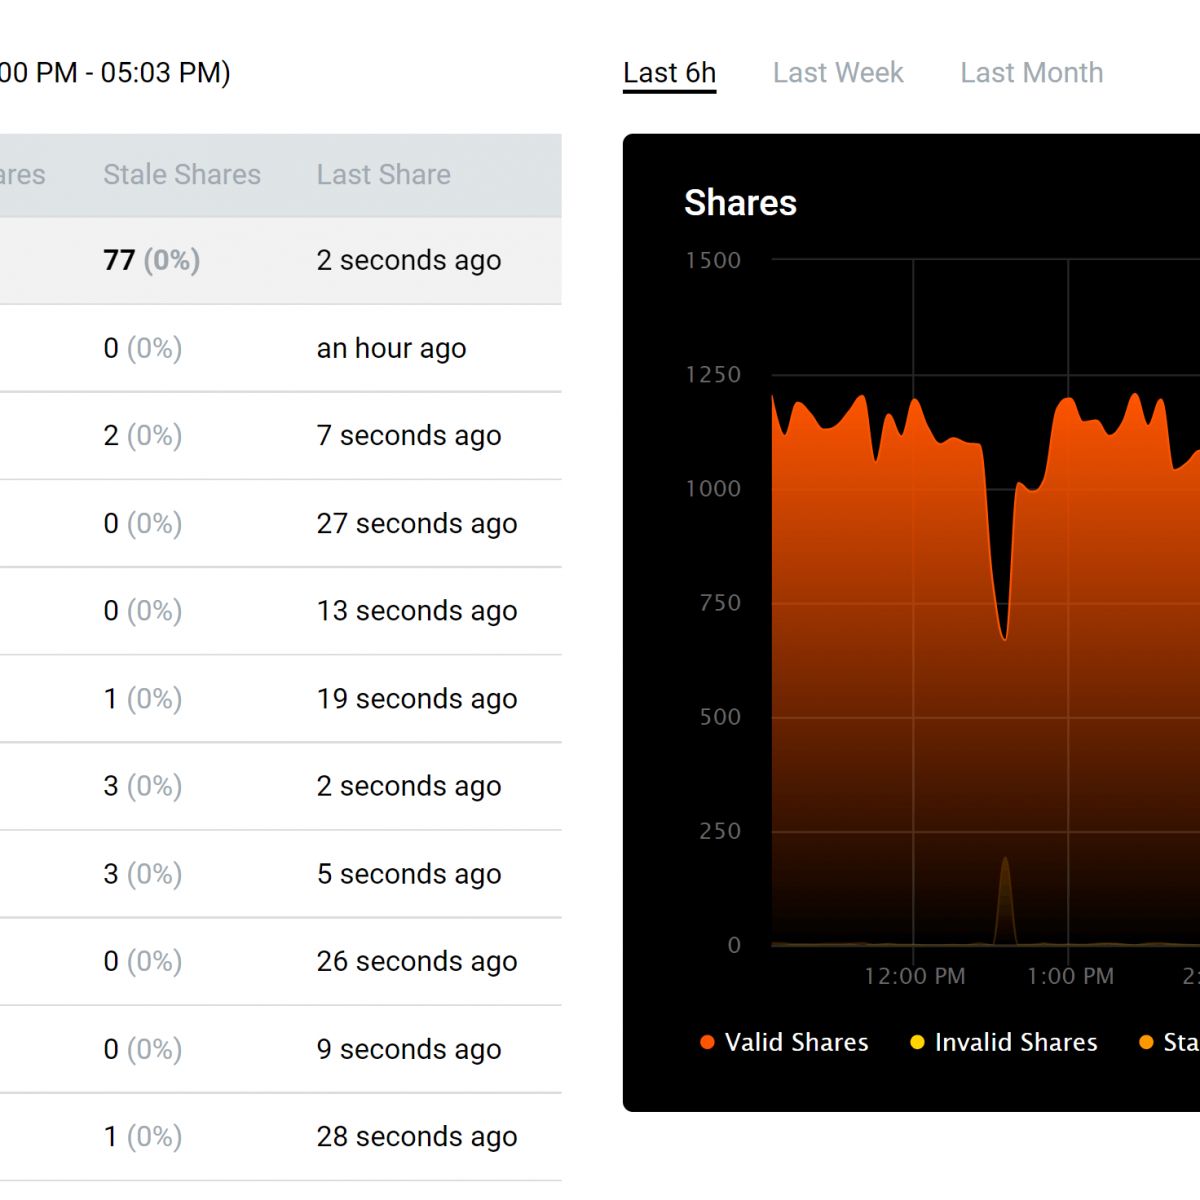
Task: Select the Last 6h tab
Action: [x=669, y=72]
